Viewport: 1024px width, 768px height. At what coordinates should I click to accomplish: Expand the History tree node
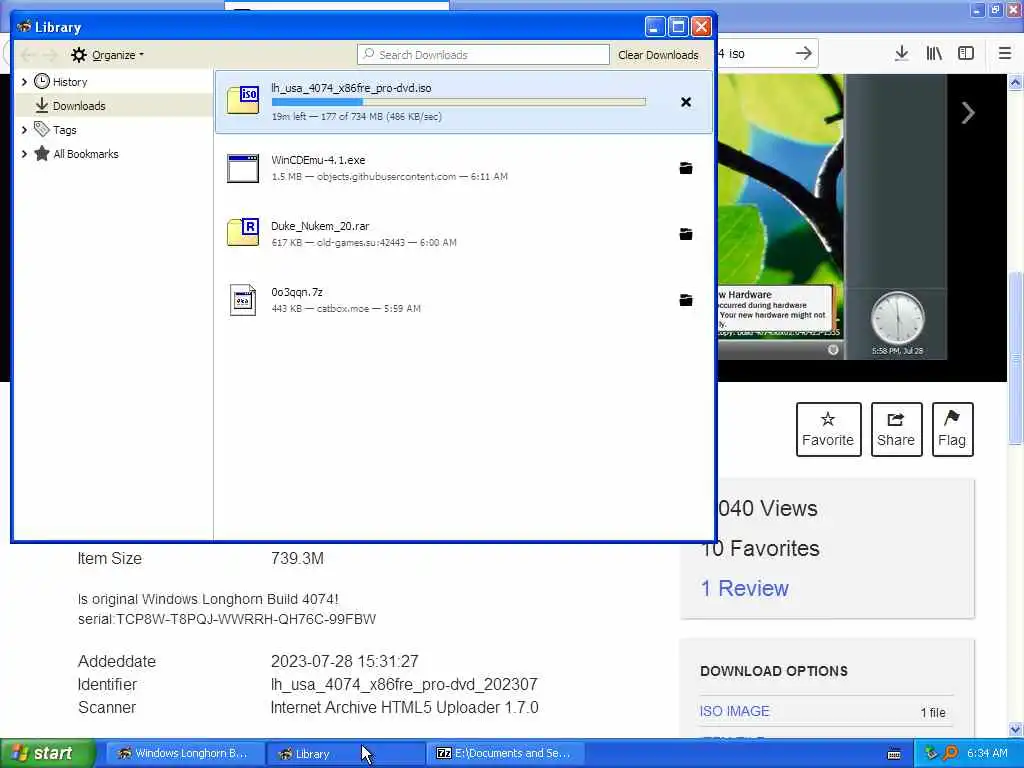point(24,82)
